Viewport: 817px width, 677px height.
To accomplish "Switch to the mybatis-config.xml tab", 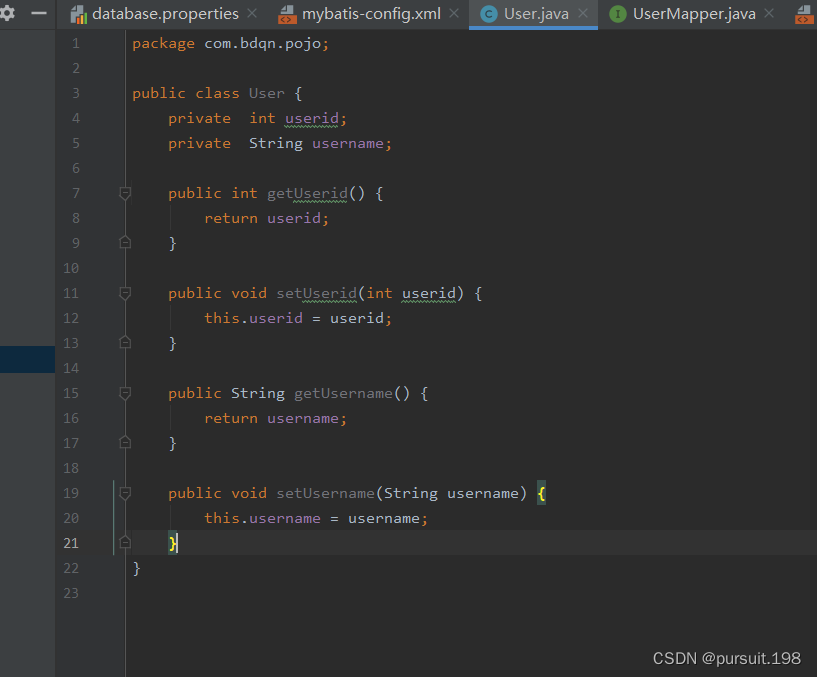I will [x=371, y=14].
